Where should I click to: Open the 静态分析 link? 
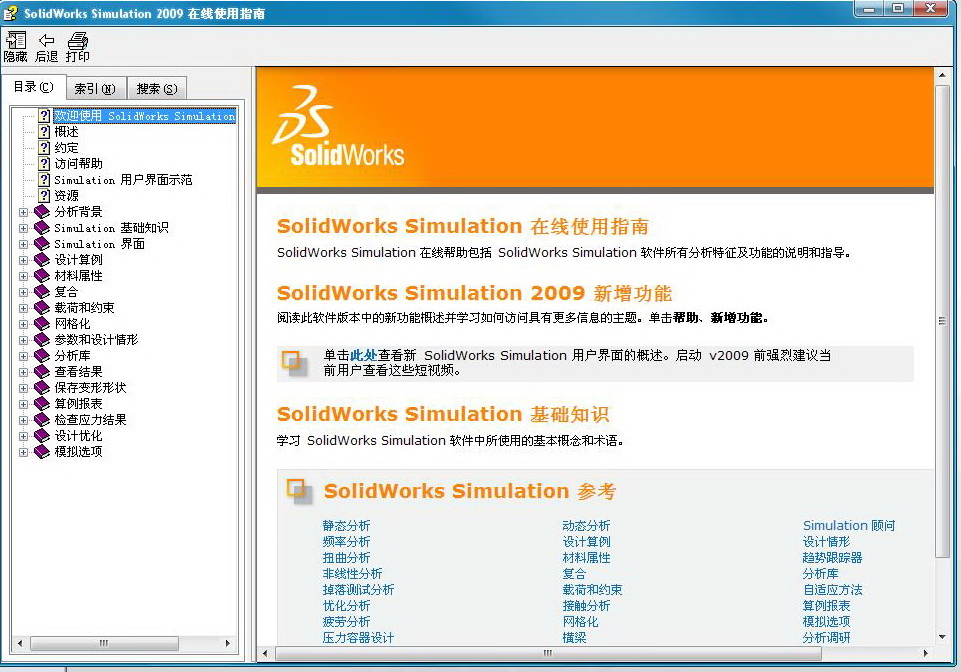(x=346, y=525)
